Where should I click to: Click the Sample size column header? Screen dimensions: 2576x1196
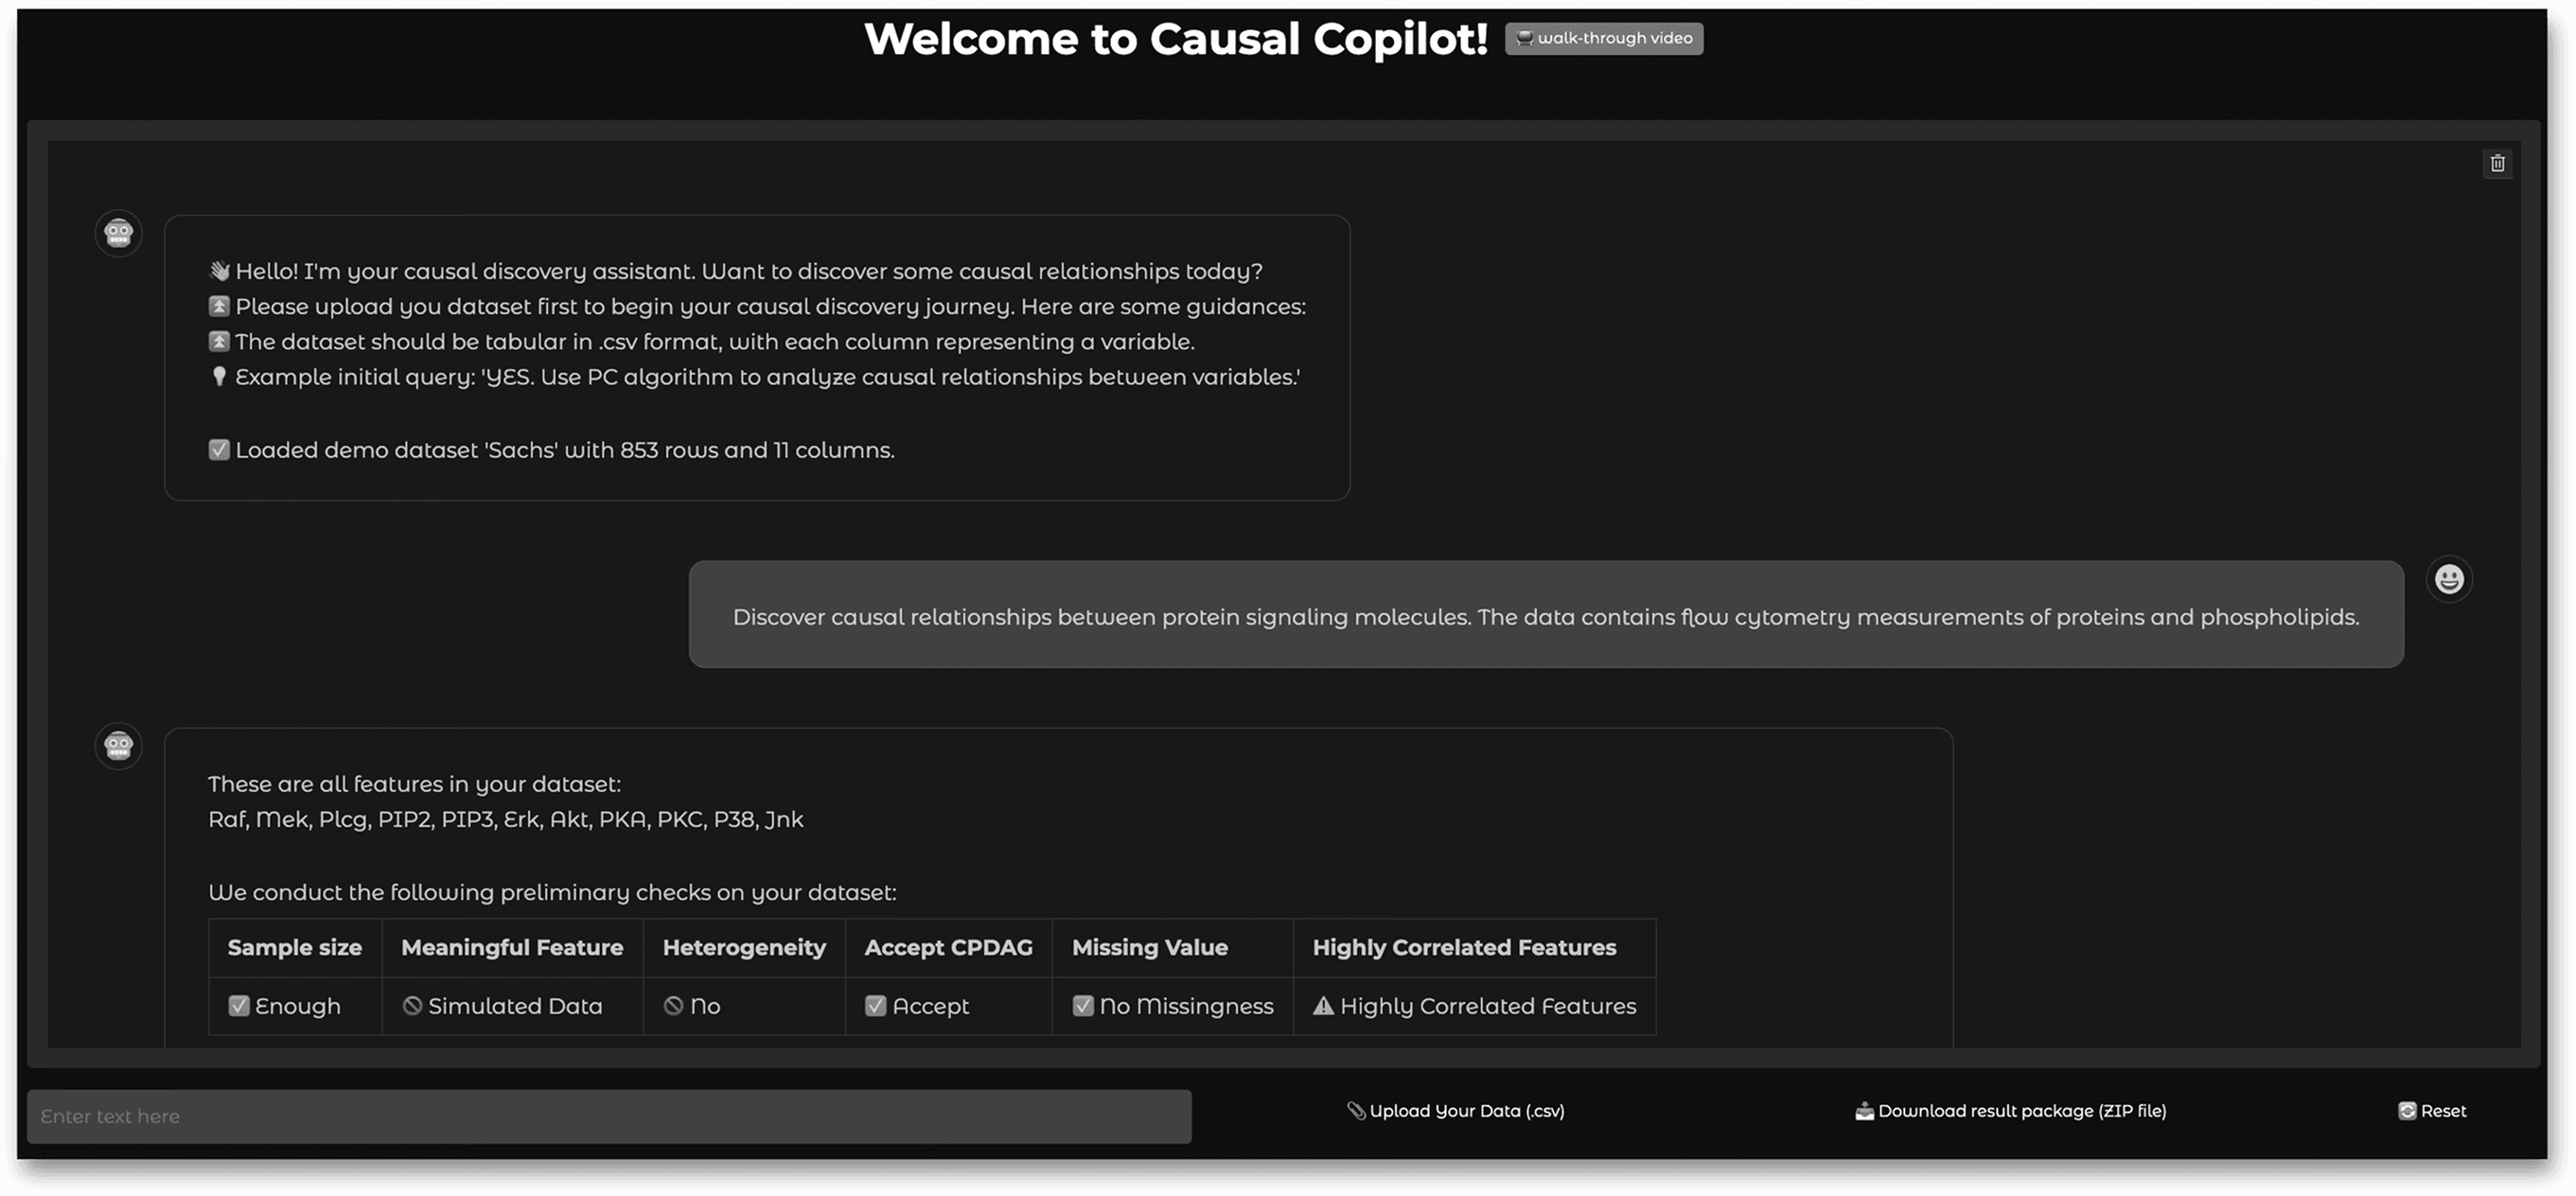pyautogui.click(x=294, y=947)
